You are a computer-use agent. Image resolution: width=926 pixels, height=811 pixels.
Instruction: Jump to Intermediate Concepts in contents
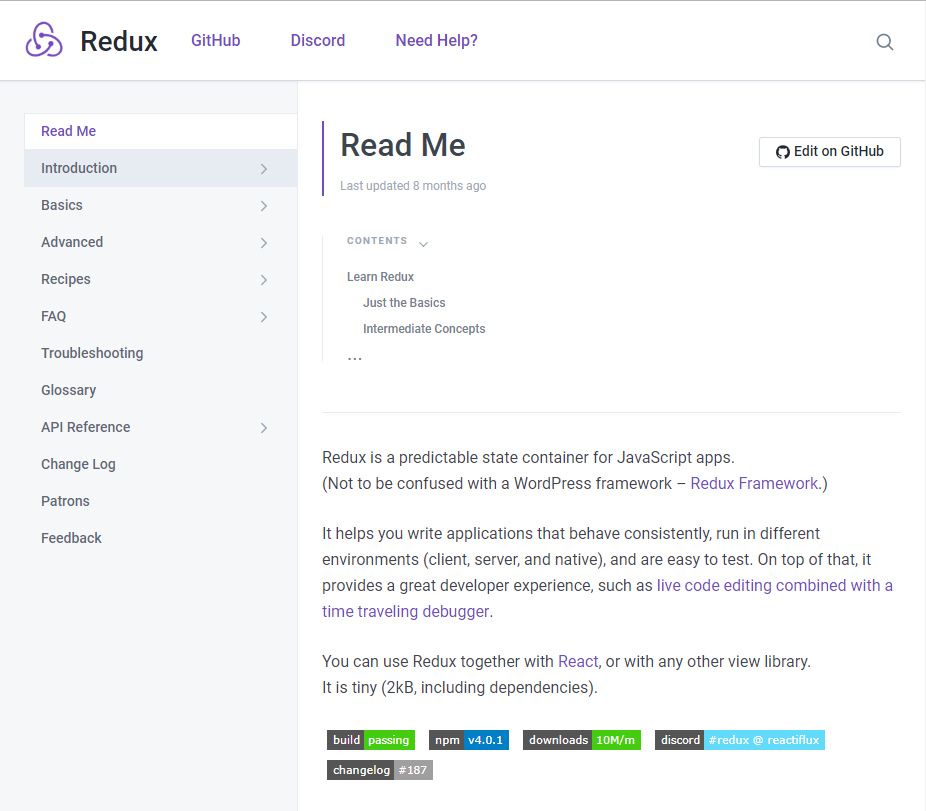pyautogui.click(x=424, y=329)
